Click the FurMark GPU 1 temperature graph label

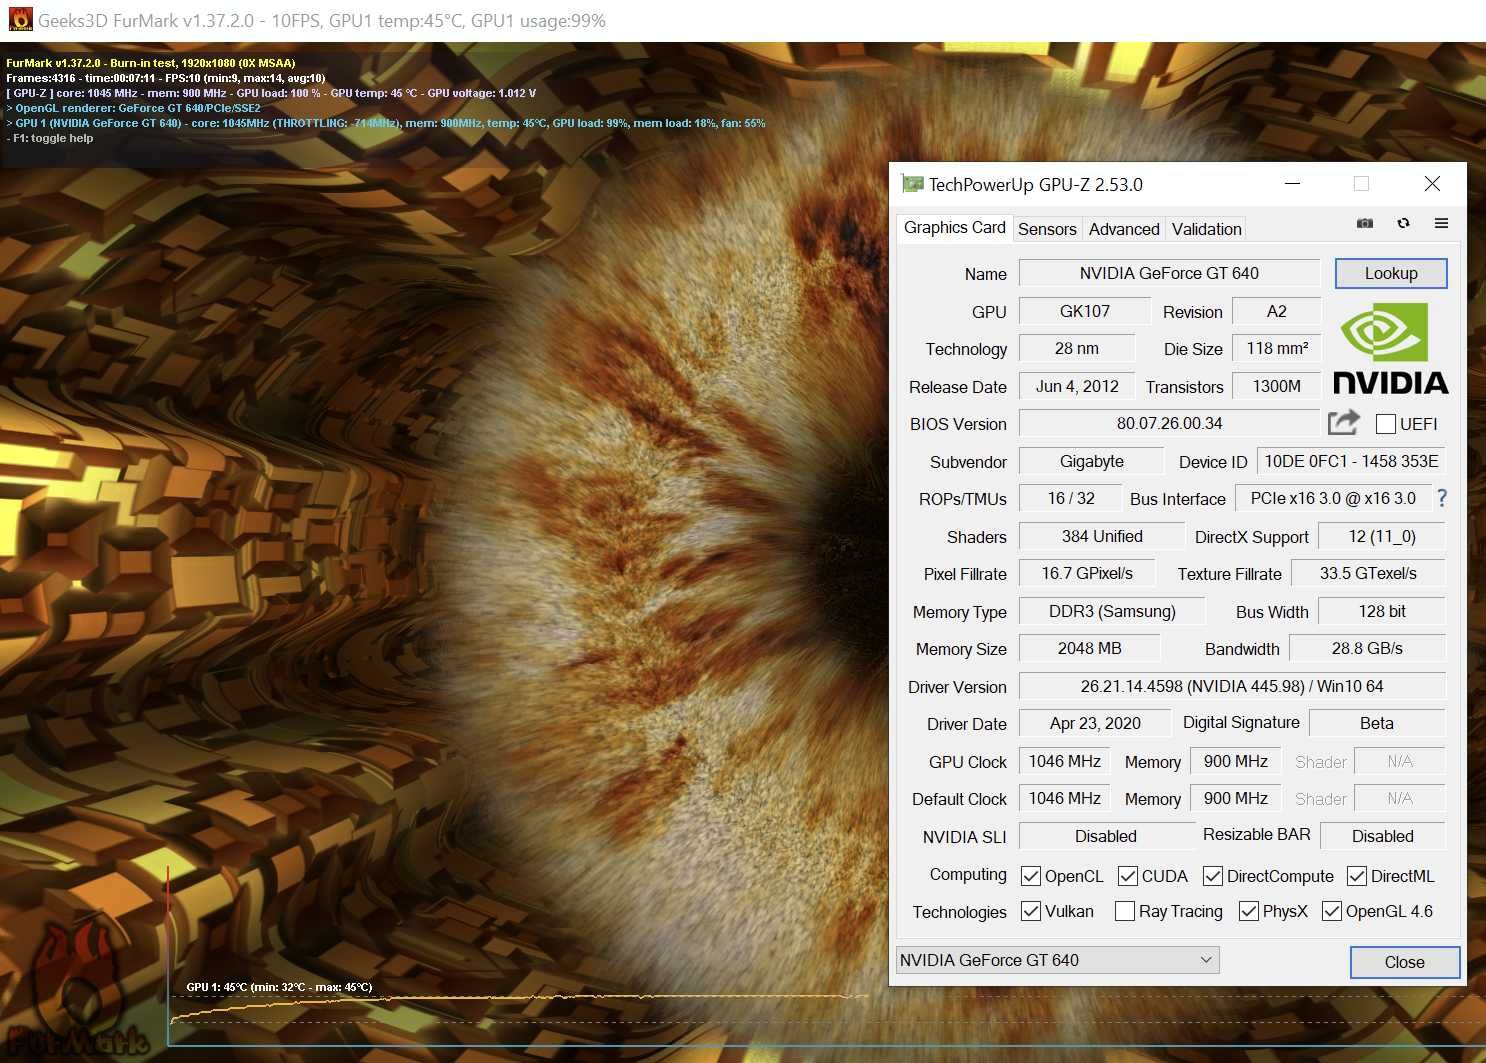279,987
